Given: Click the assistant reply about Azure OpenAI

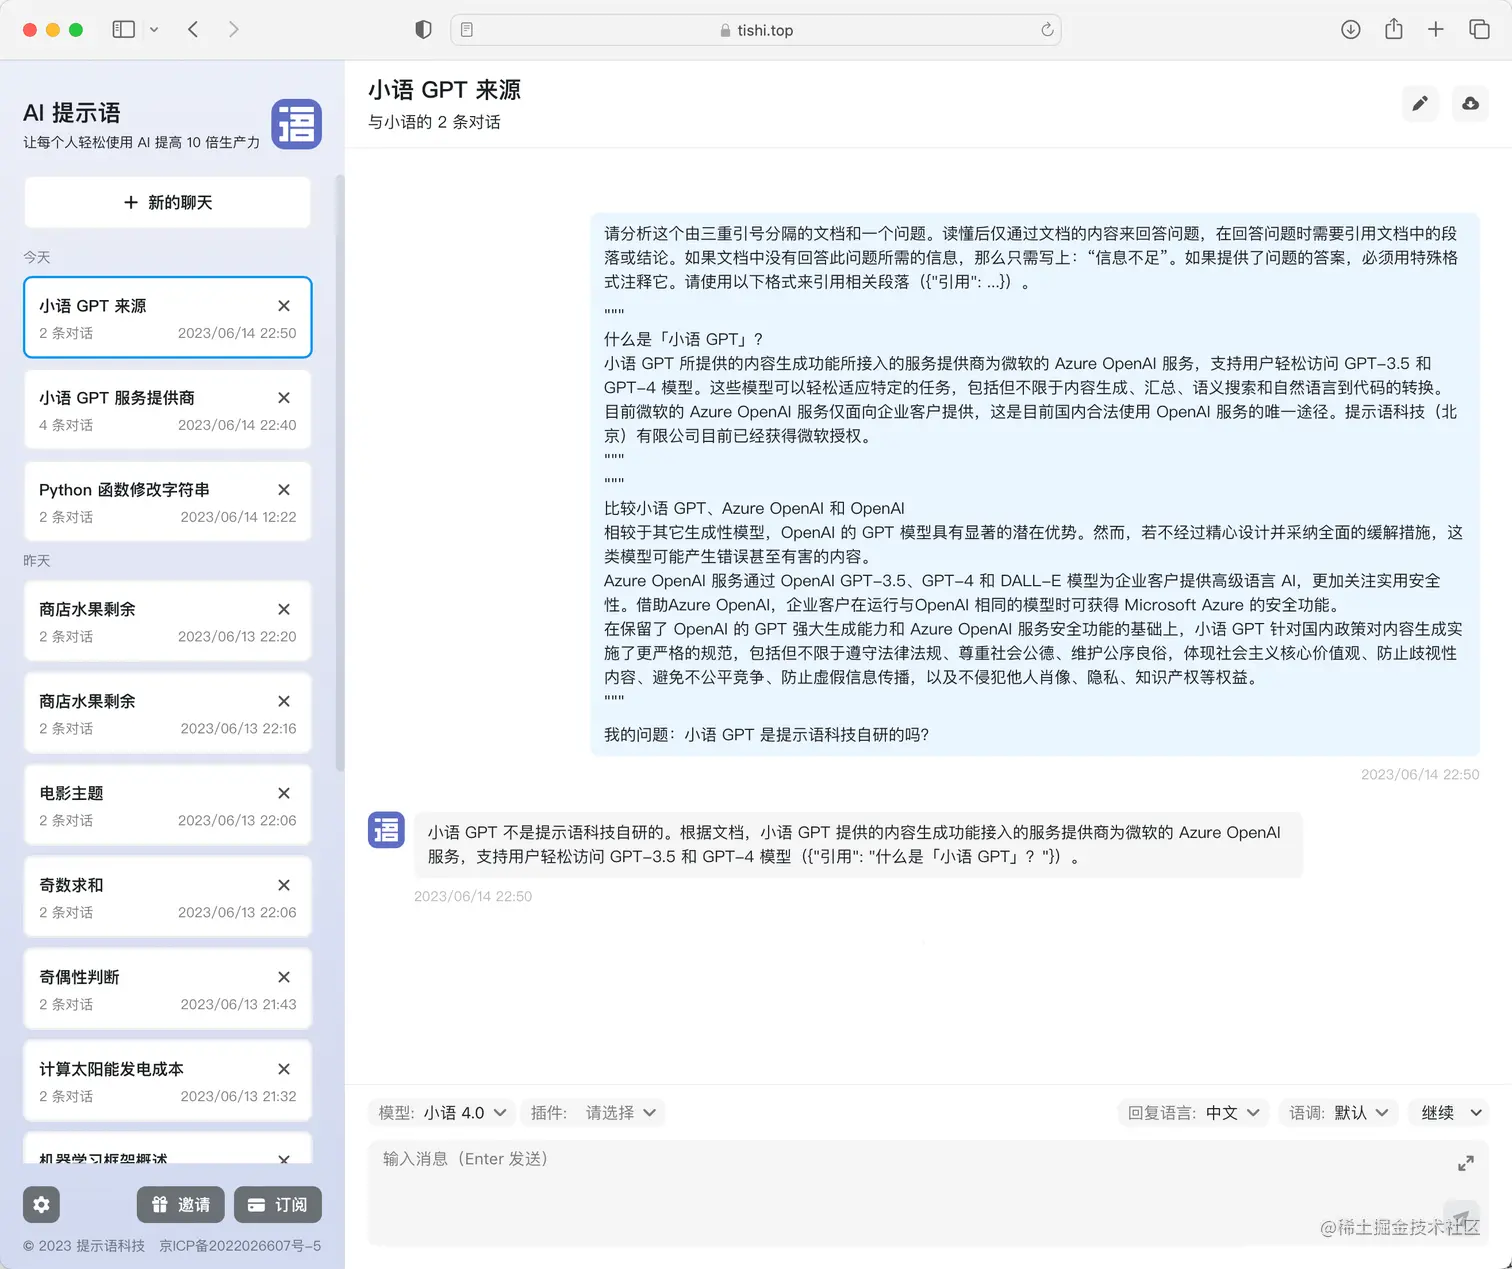Looking at the screenshot, I should pos(858,845).
